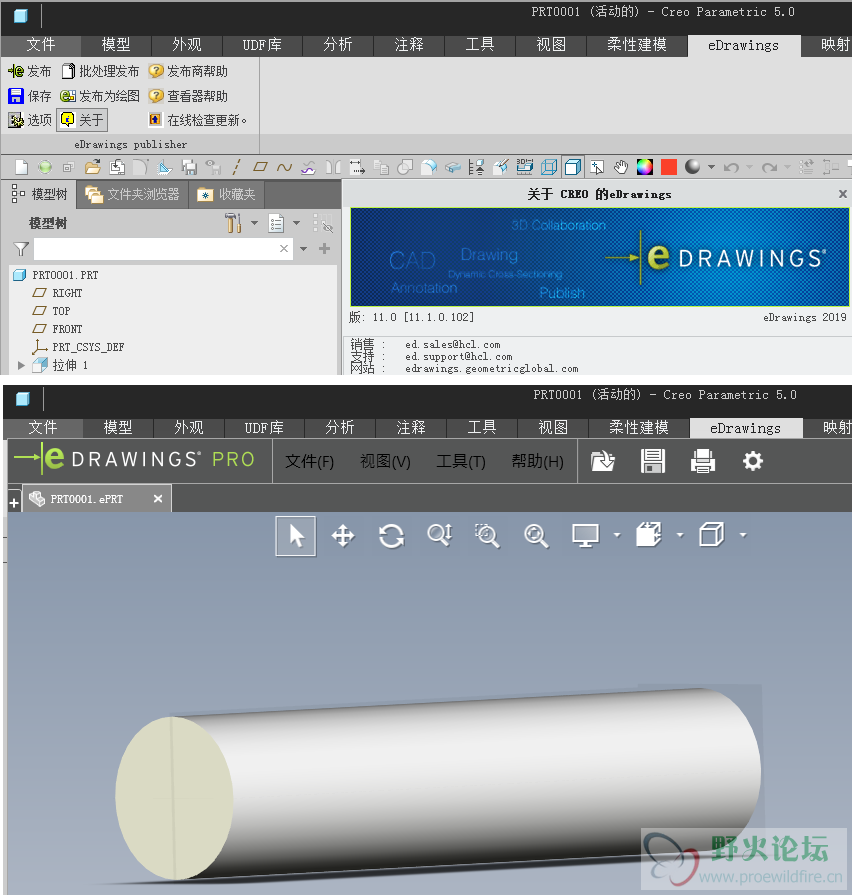Toggle wireframe display style
The height and width of the screenshot is (895, 852).
548,167
